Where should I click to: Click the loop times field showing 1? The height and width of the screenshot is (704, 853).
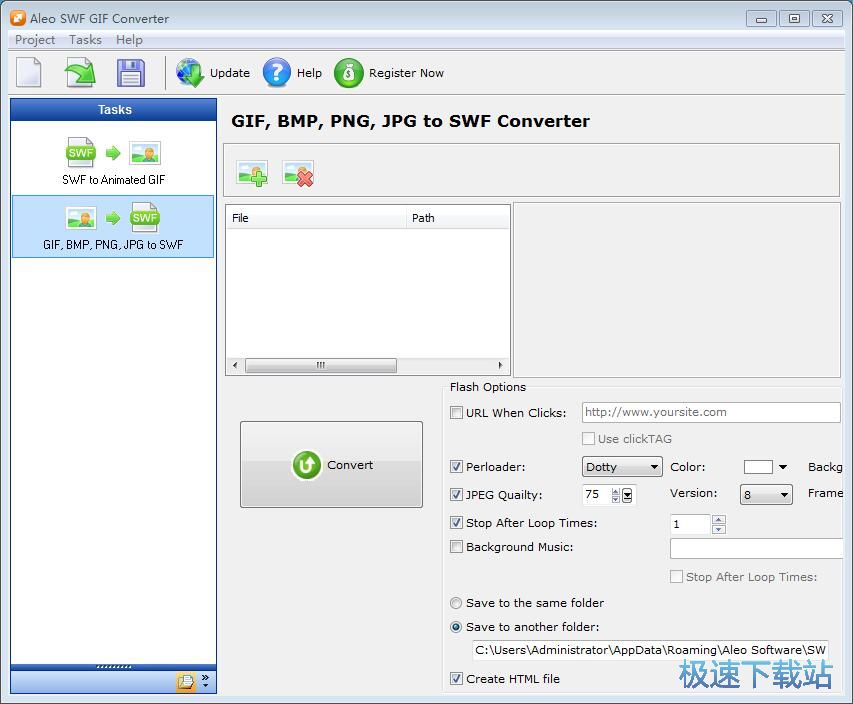coord(690,524)
